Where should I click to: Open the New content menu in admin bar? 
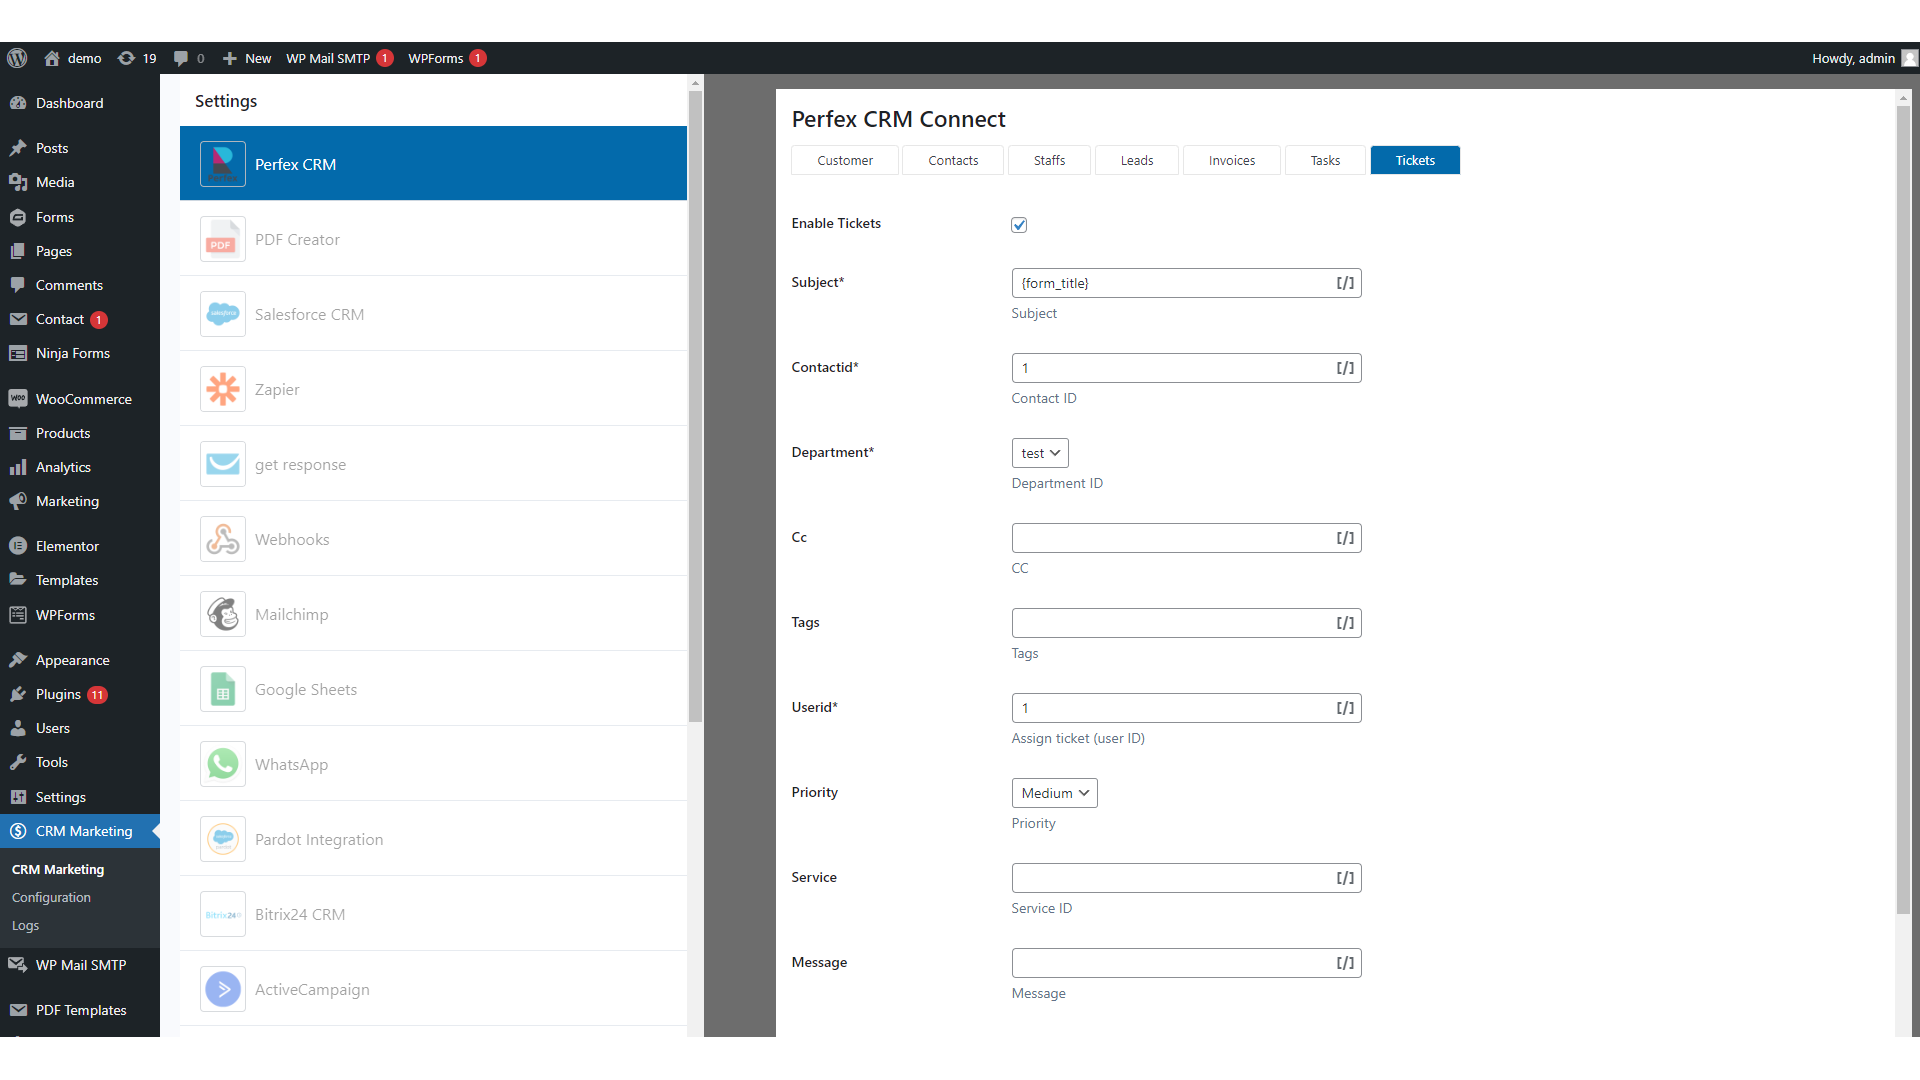pos(246,58)
